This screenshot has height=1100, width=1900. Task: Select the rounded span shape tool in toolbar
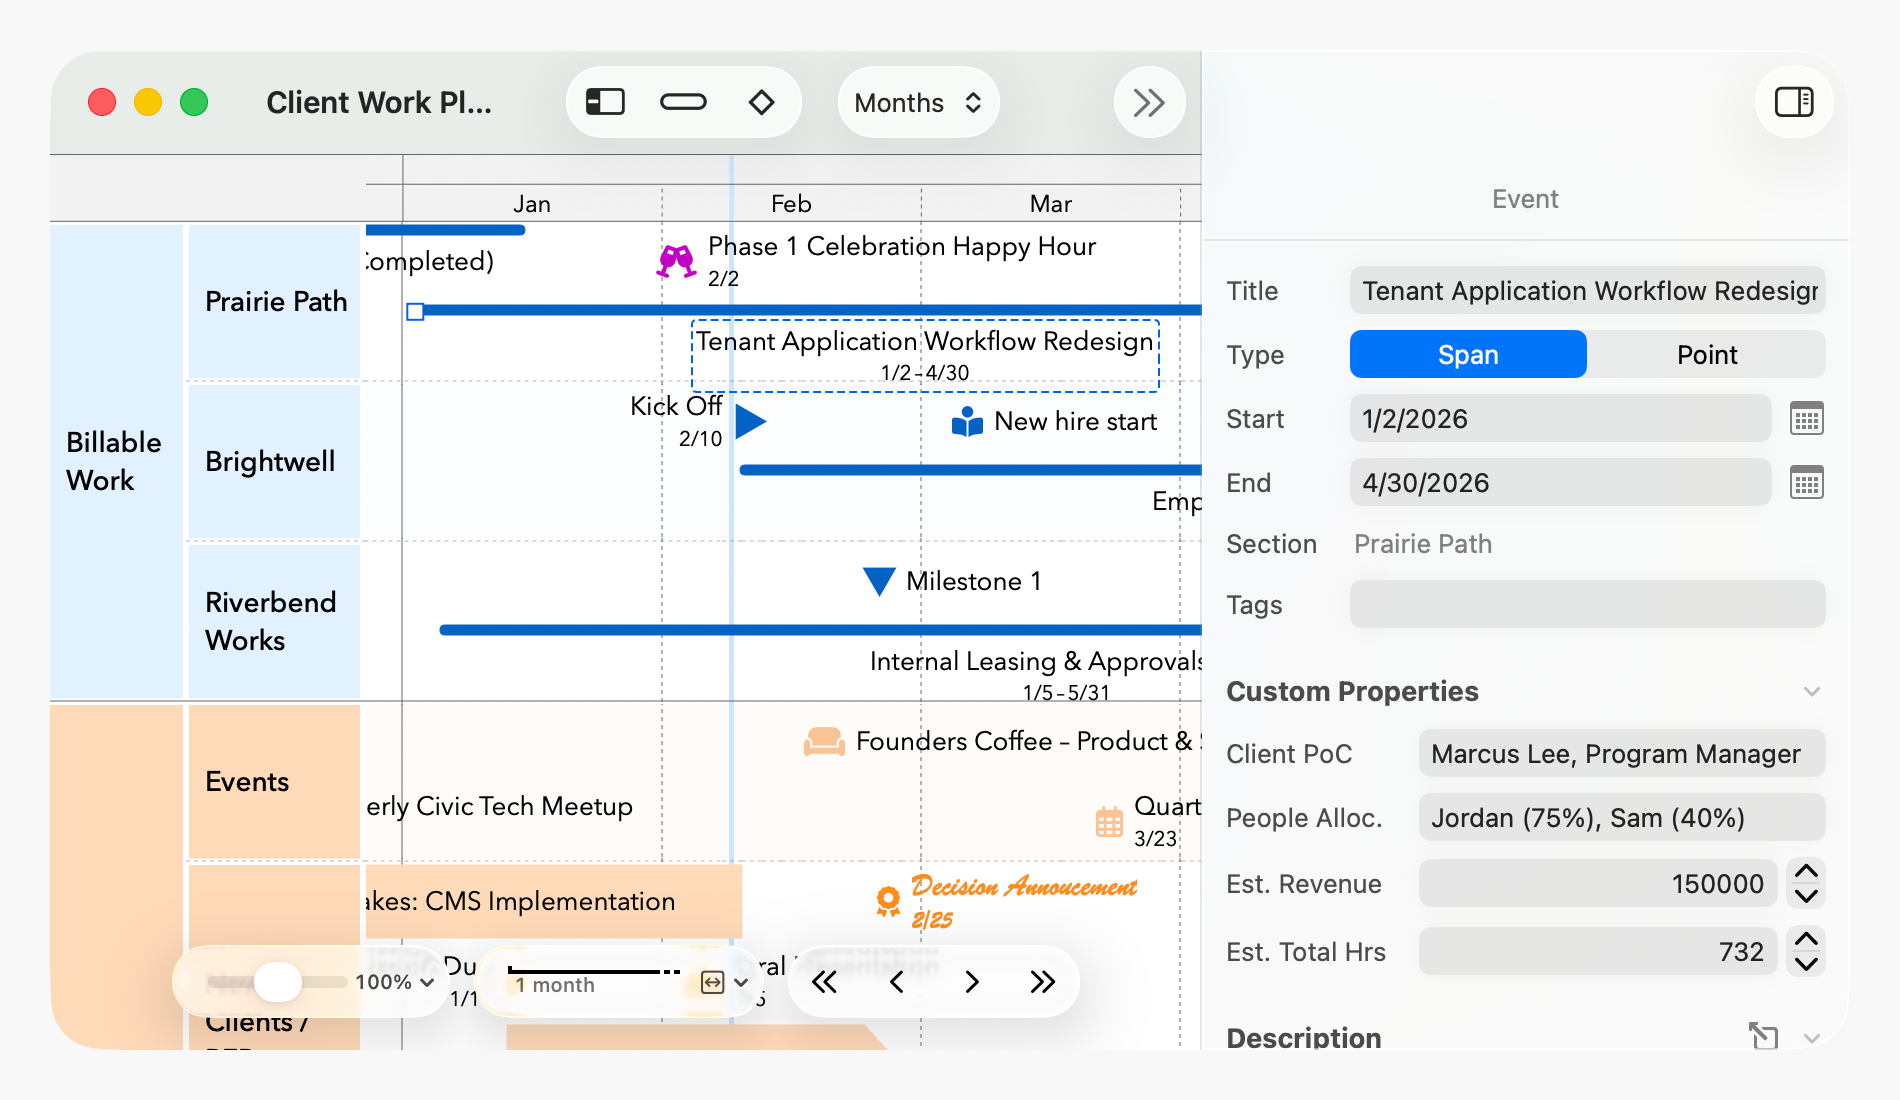tap(683, 101)
